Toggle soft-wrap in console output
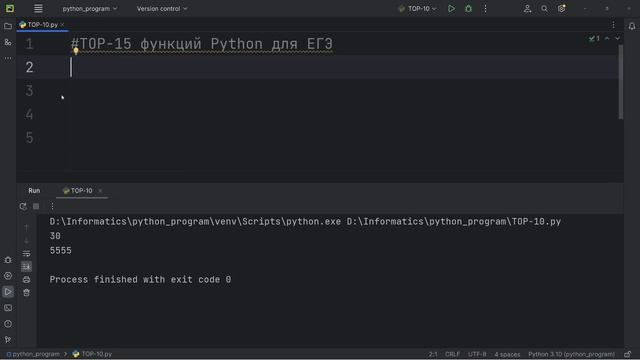The height and width of the screenshot is (360, 640). (x=27, y=253)
